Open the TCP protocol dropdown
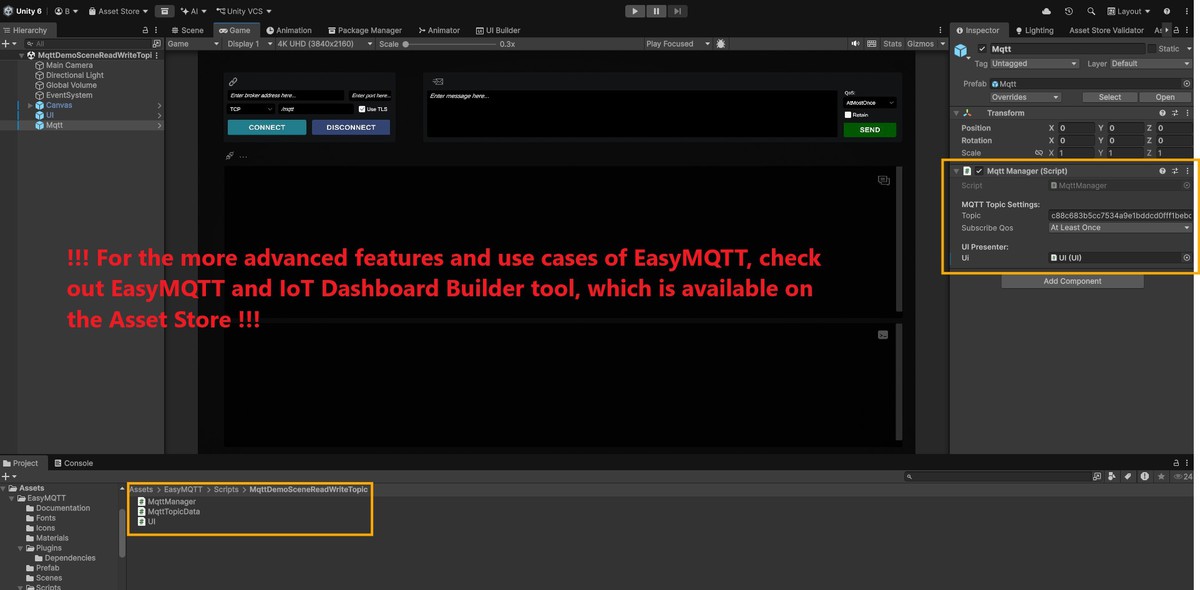This screenshot has width=1200, height=590. tap(251, 109)
